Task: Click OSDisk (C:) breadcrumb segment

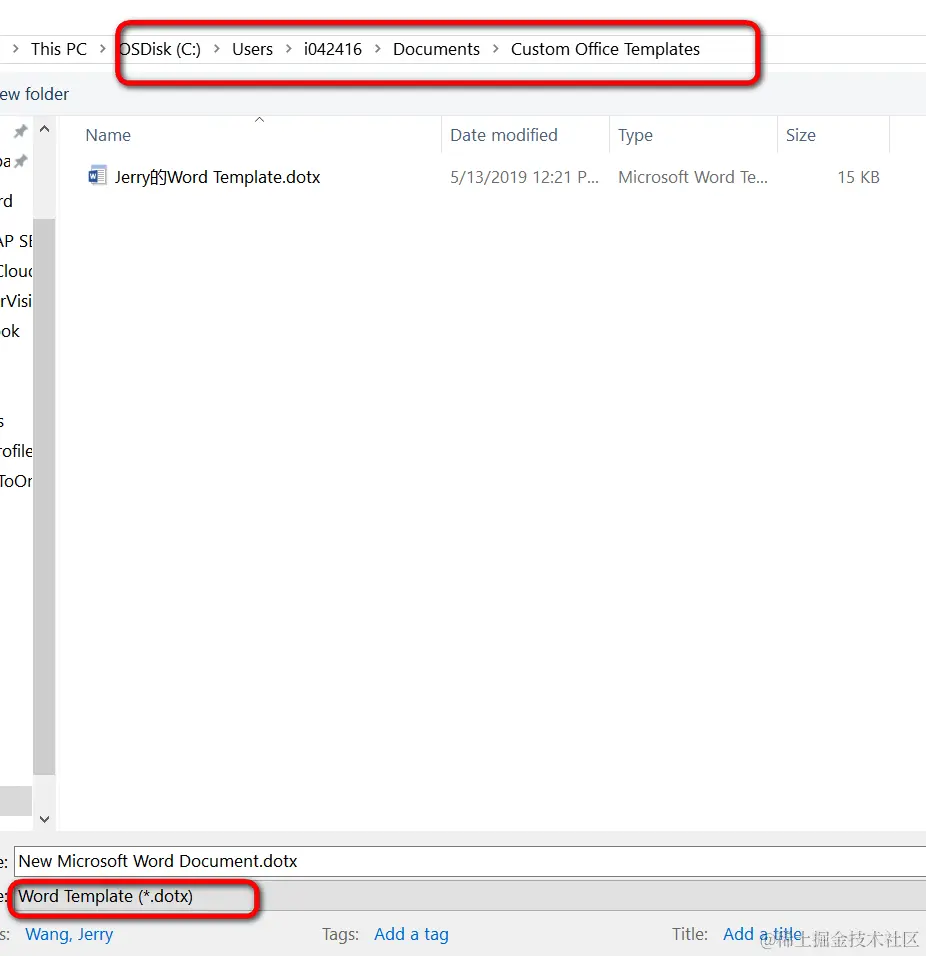Action: pos(160,49)
